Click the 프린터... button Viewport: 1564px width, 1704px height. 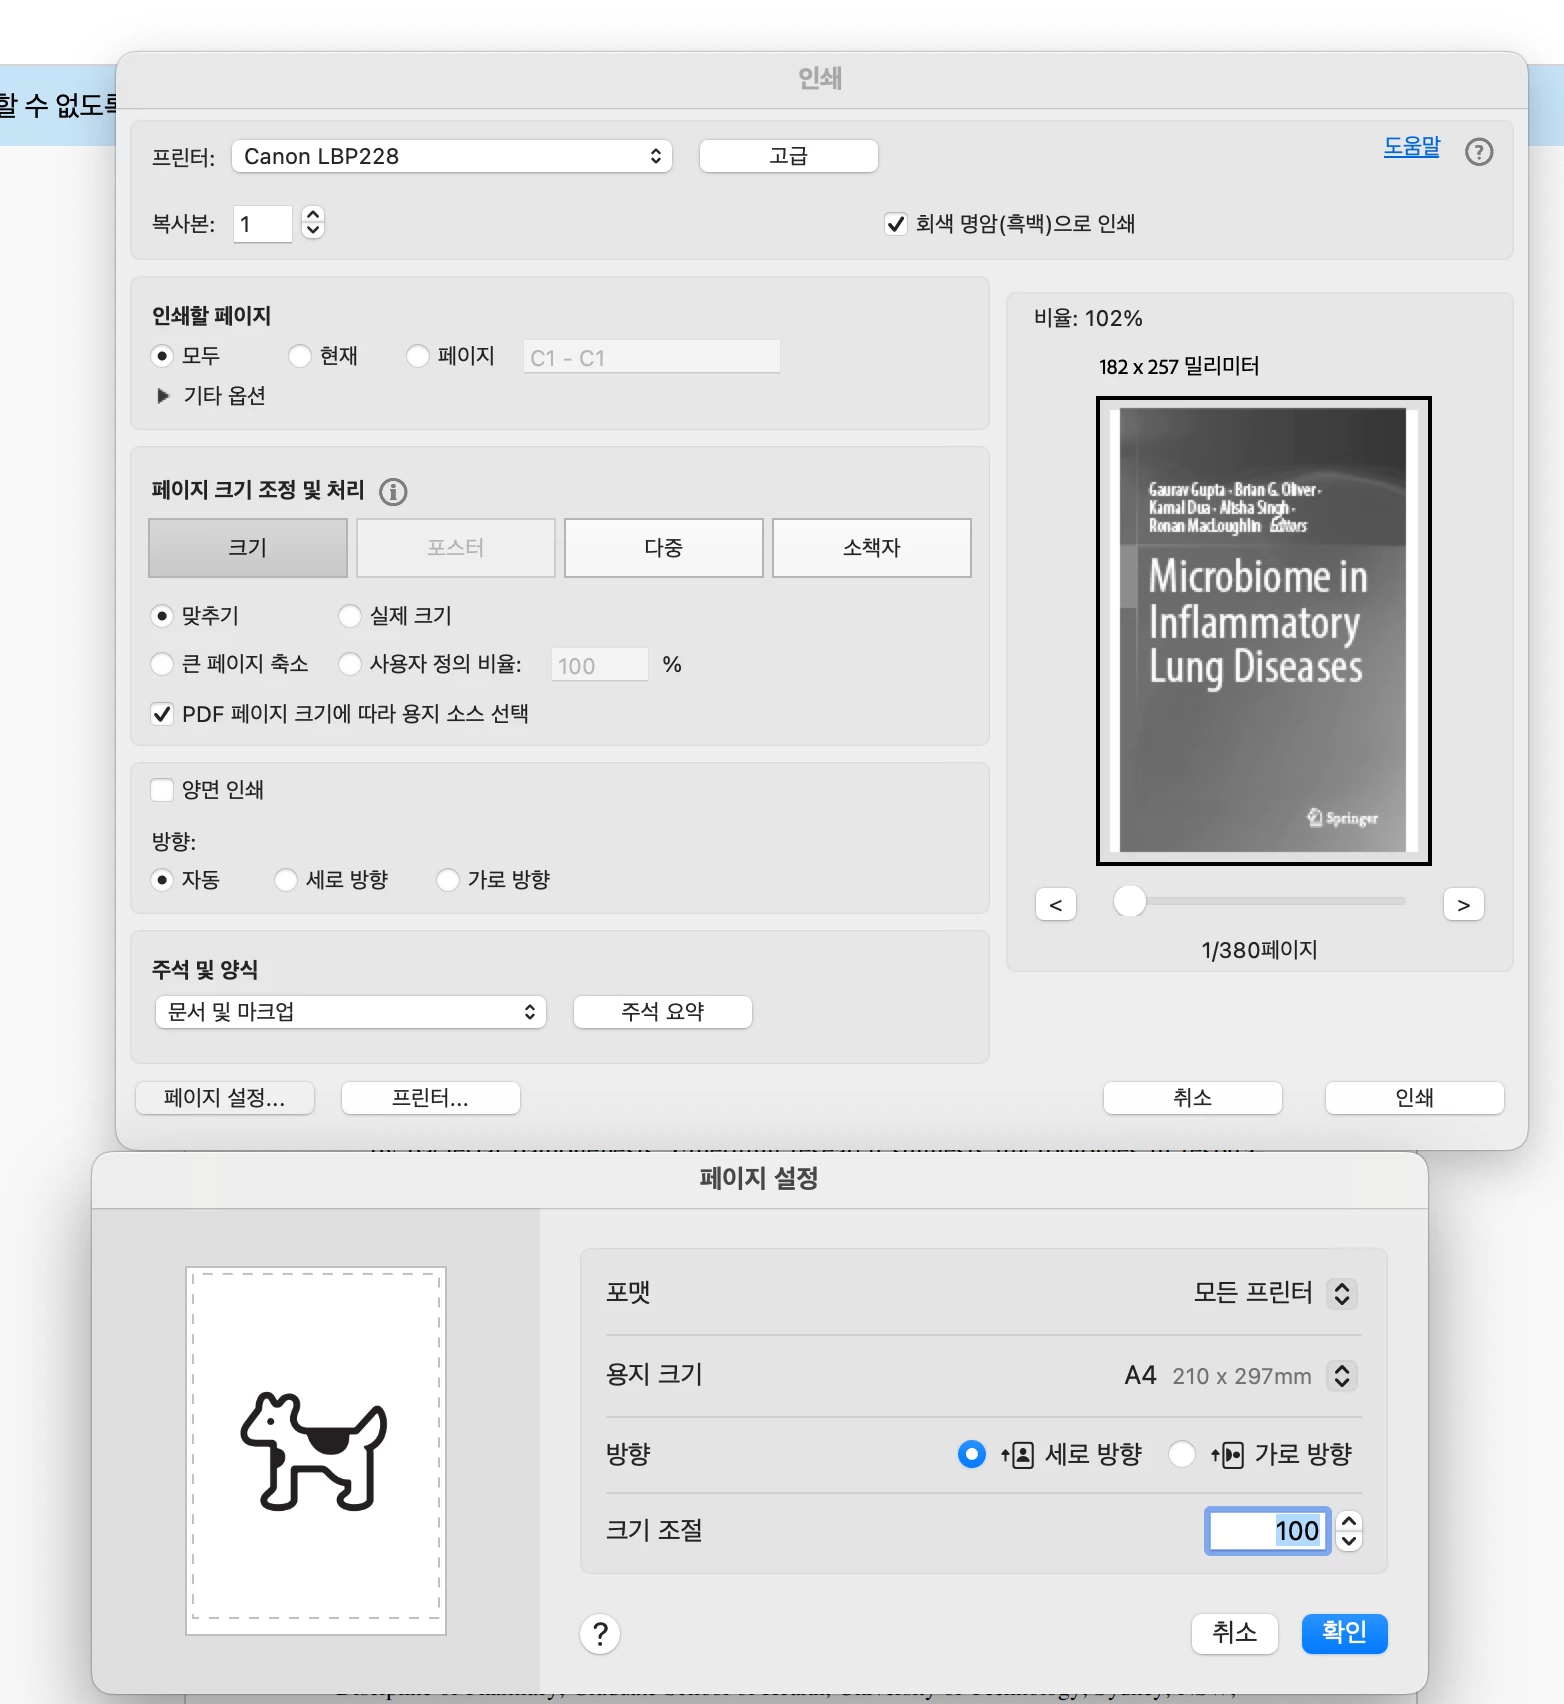[431, 1098]
